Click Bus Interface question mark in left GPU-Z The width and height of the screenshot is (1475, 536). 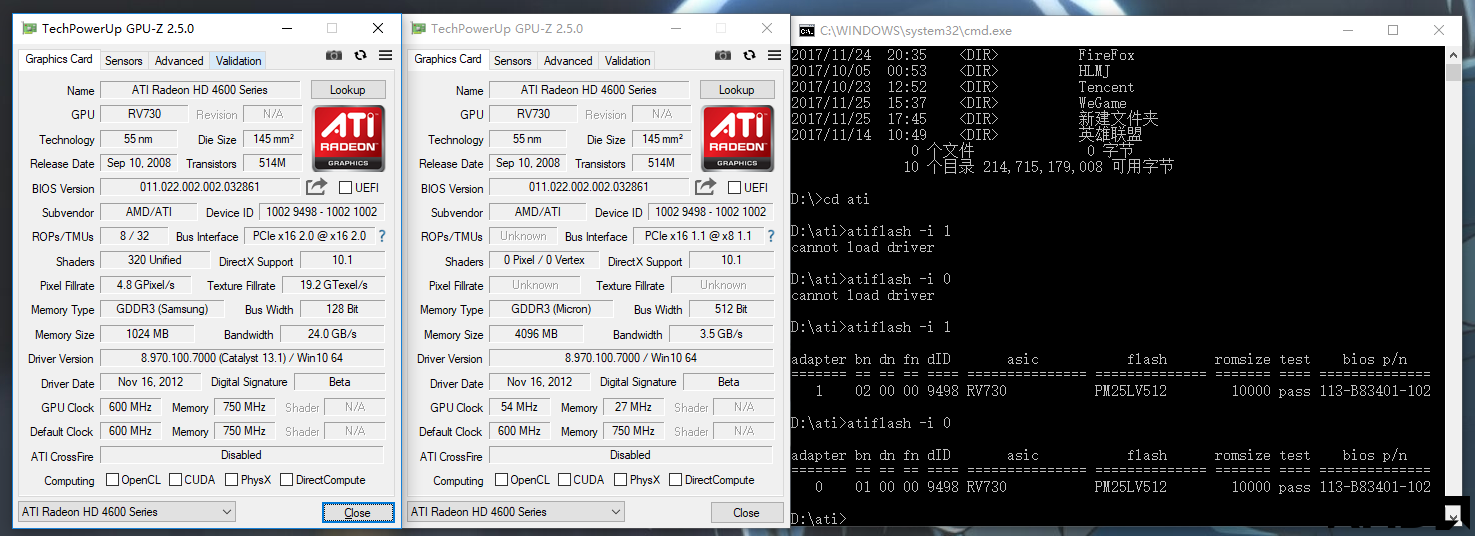(x=381, y=236)
